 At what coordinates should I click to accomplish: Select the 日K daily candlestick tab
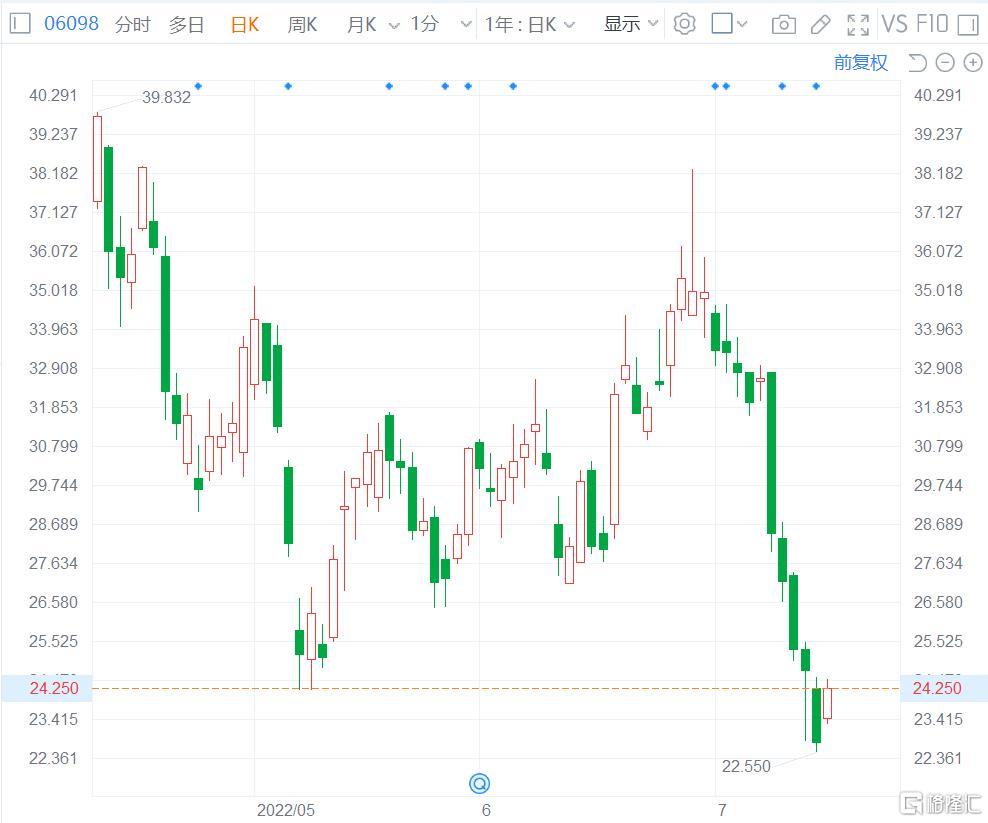point(244,25)
